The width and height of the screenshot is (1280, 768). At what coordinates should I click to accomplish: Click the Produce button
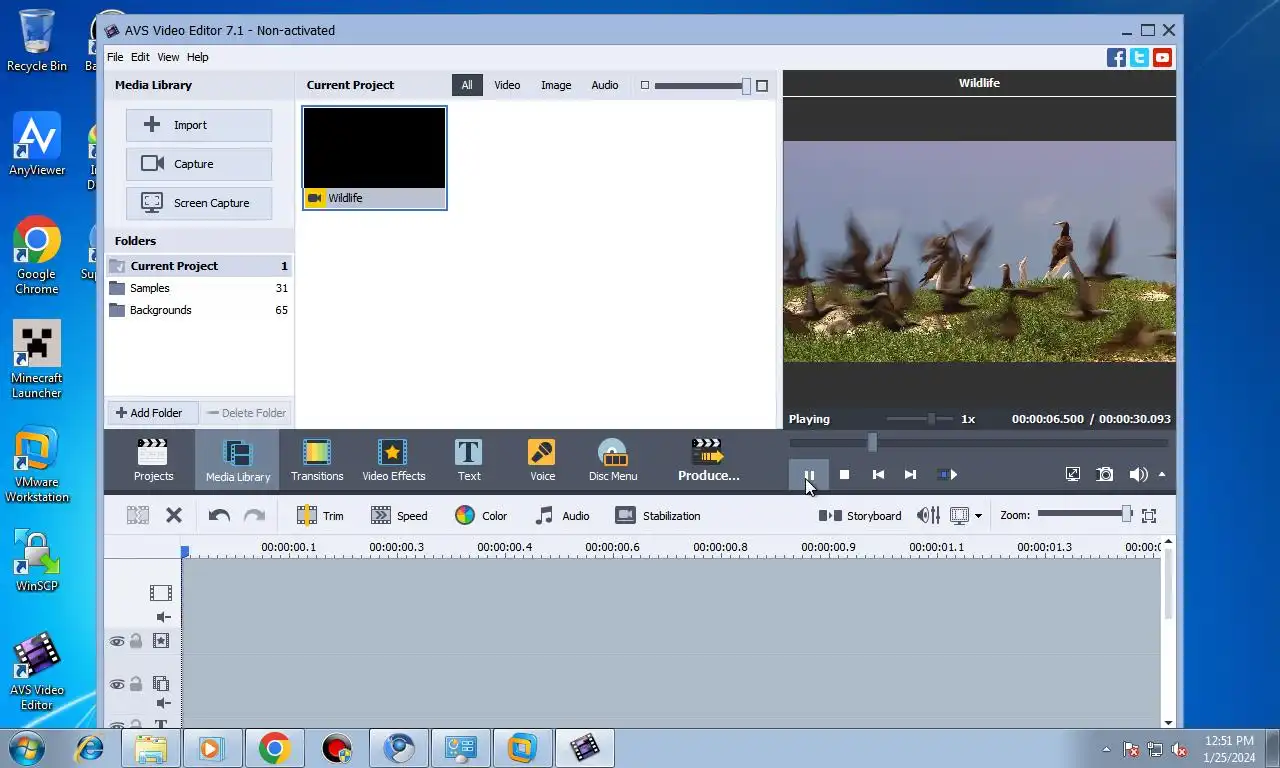point(708,460)
